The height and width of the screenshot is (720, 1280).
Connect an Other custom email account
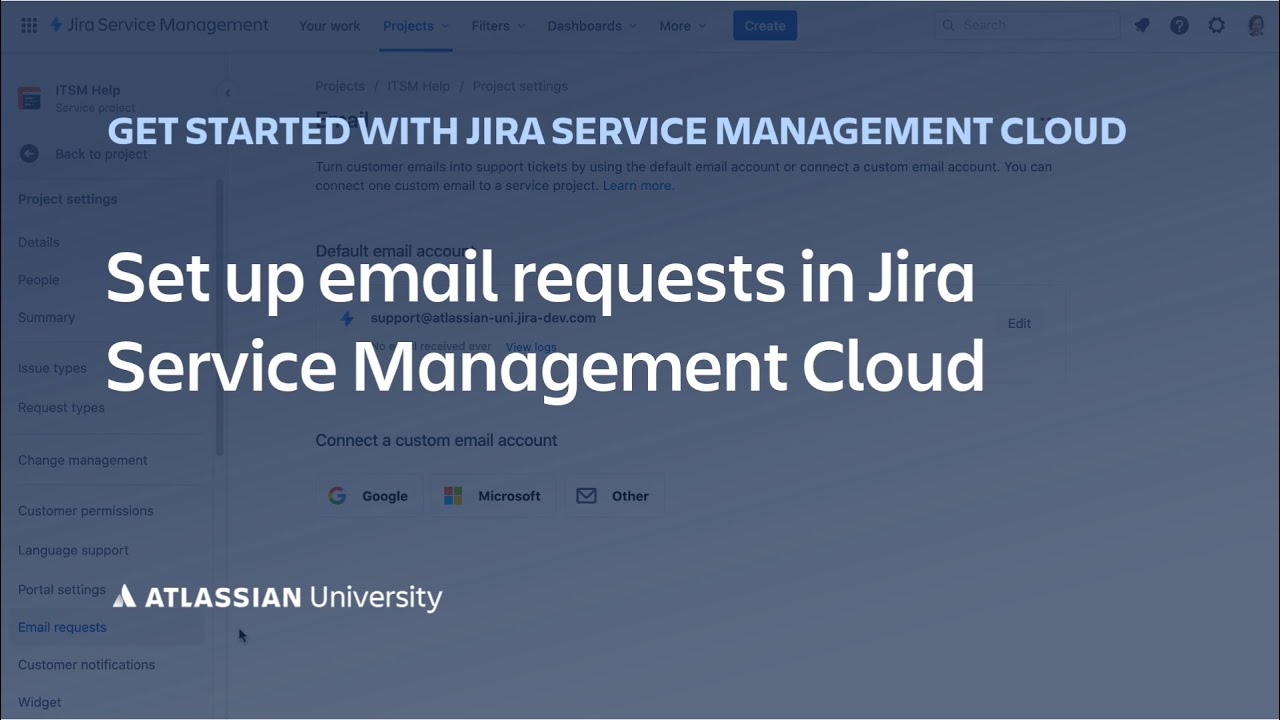614,496
